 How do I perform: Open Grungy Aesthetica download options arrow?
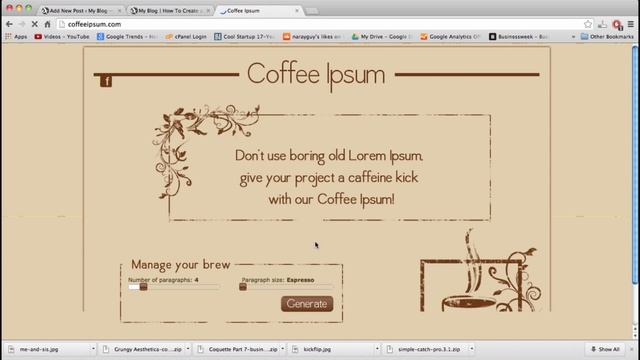point(188,349)
